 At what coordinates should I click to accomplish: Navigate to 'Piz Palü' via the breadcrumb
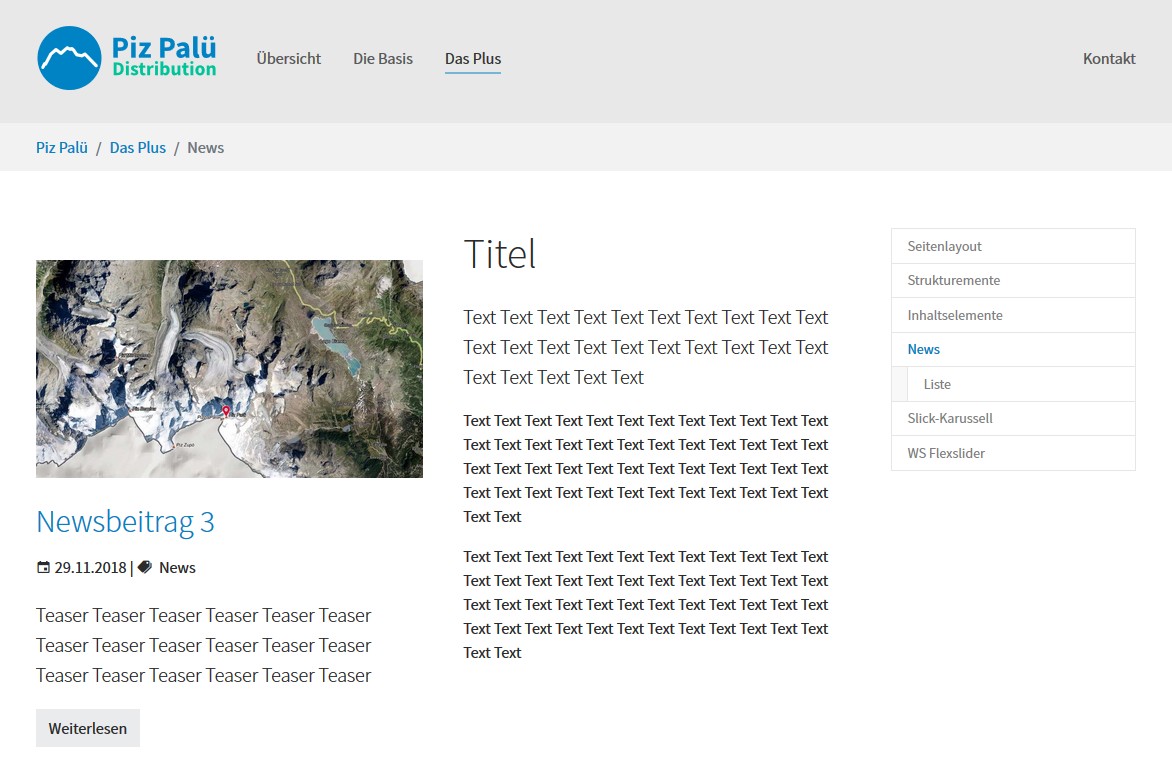point(61,147)
